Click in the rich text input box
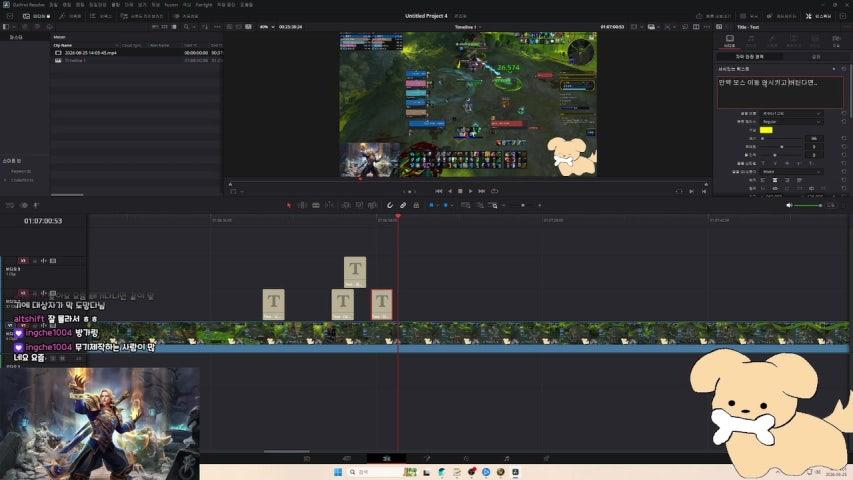The image size is (853, 480). click(780, 92)
